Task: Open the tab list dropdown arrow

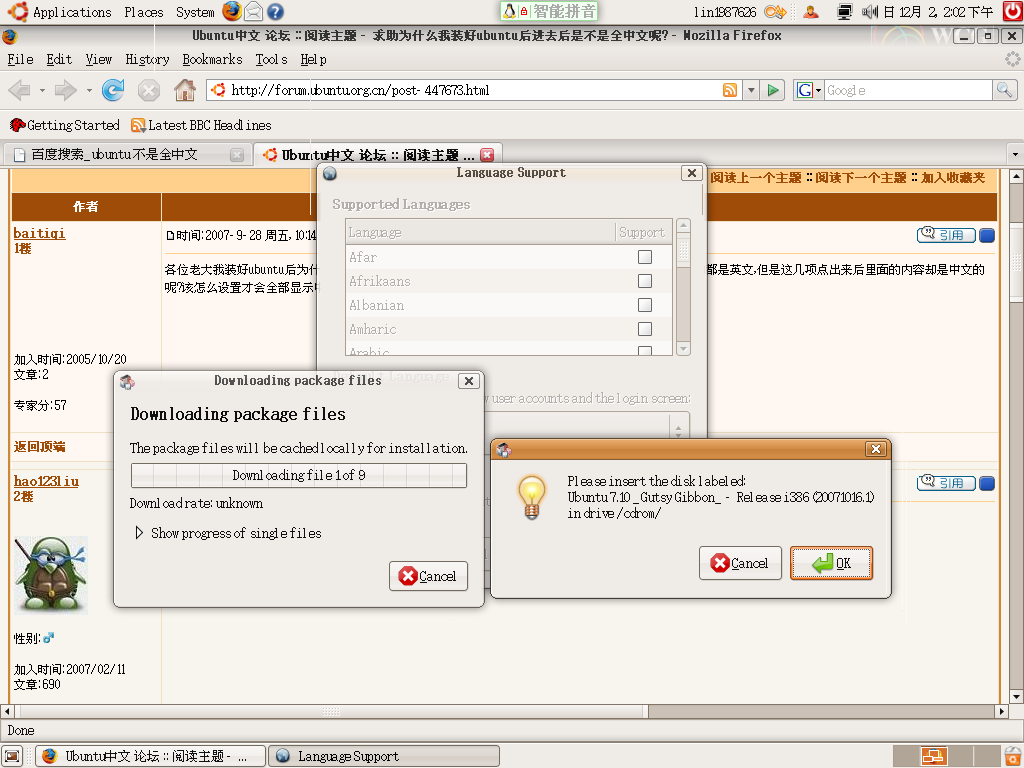Action: pyautogui.click(x=1015, y=155)
